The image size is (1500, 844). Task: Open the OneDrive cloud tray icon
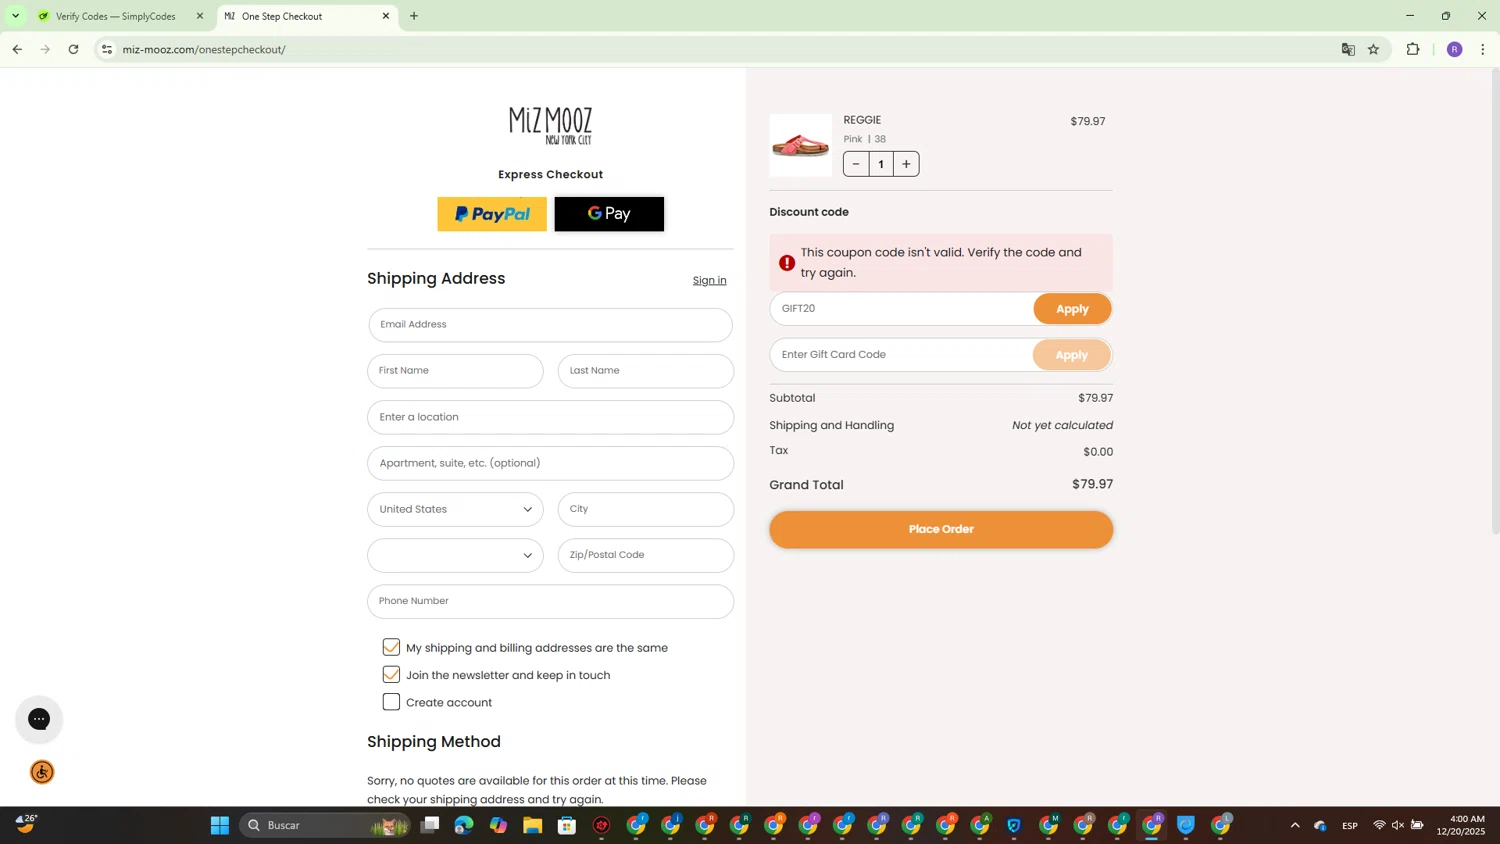point(1321,825)
